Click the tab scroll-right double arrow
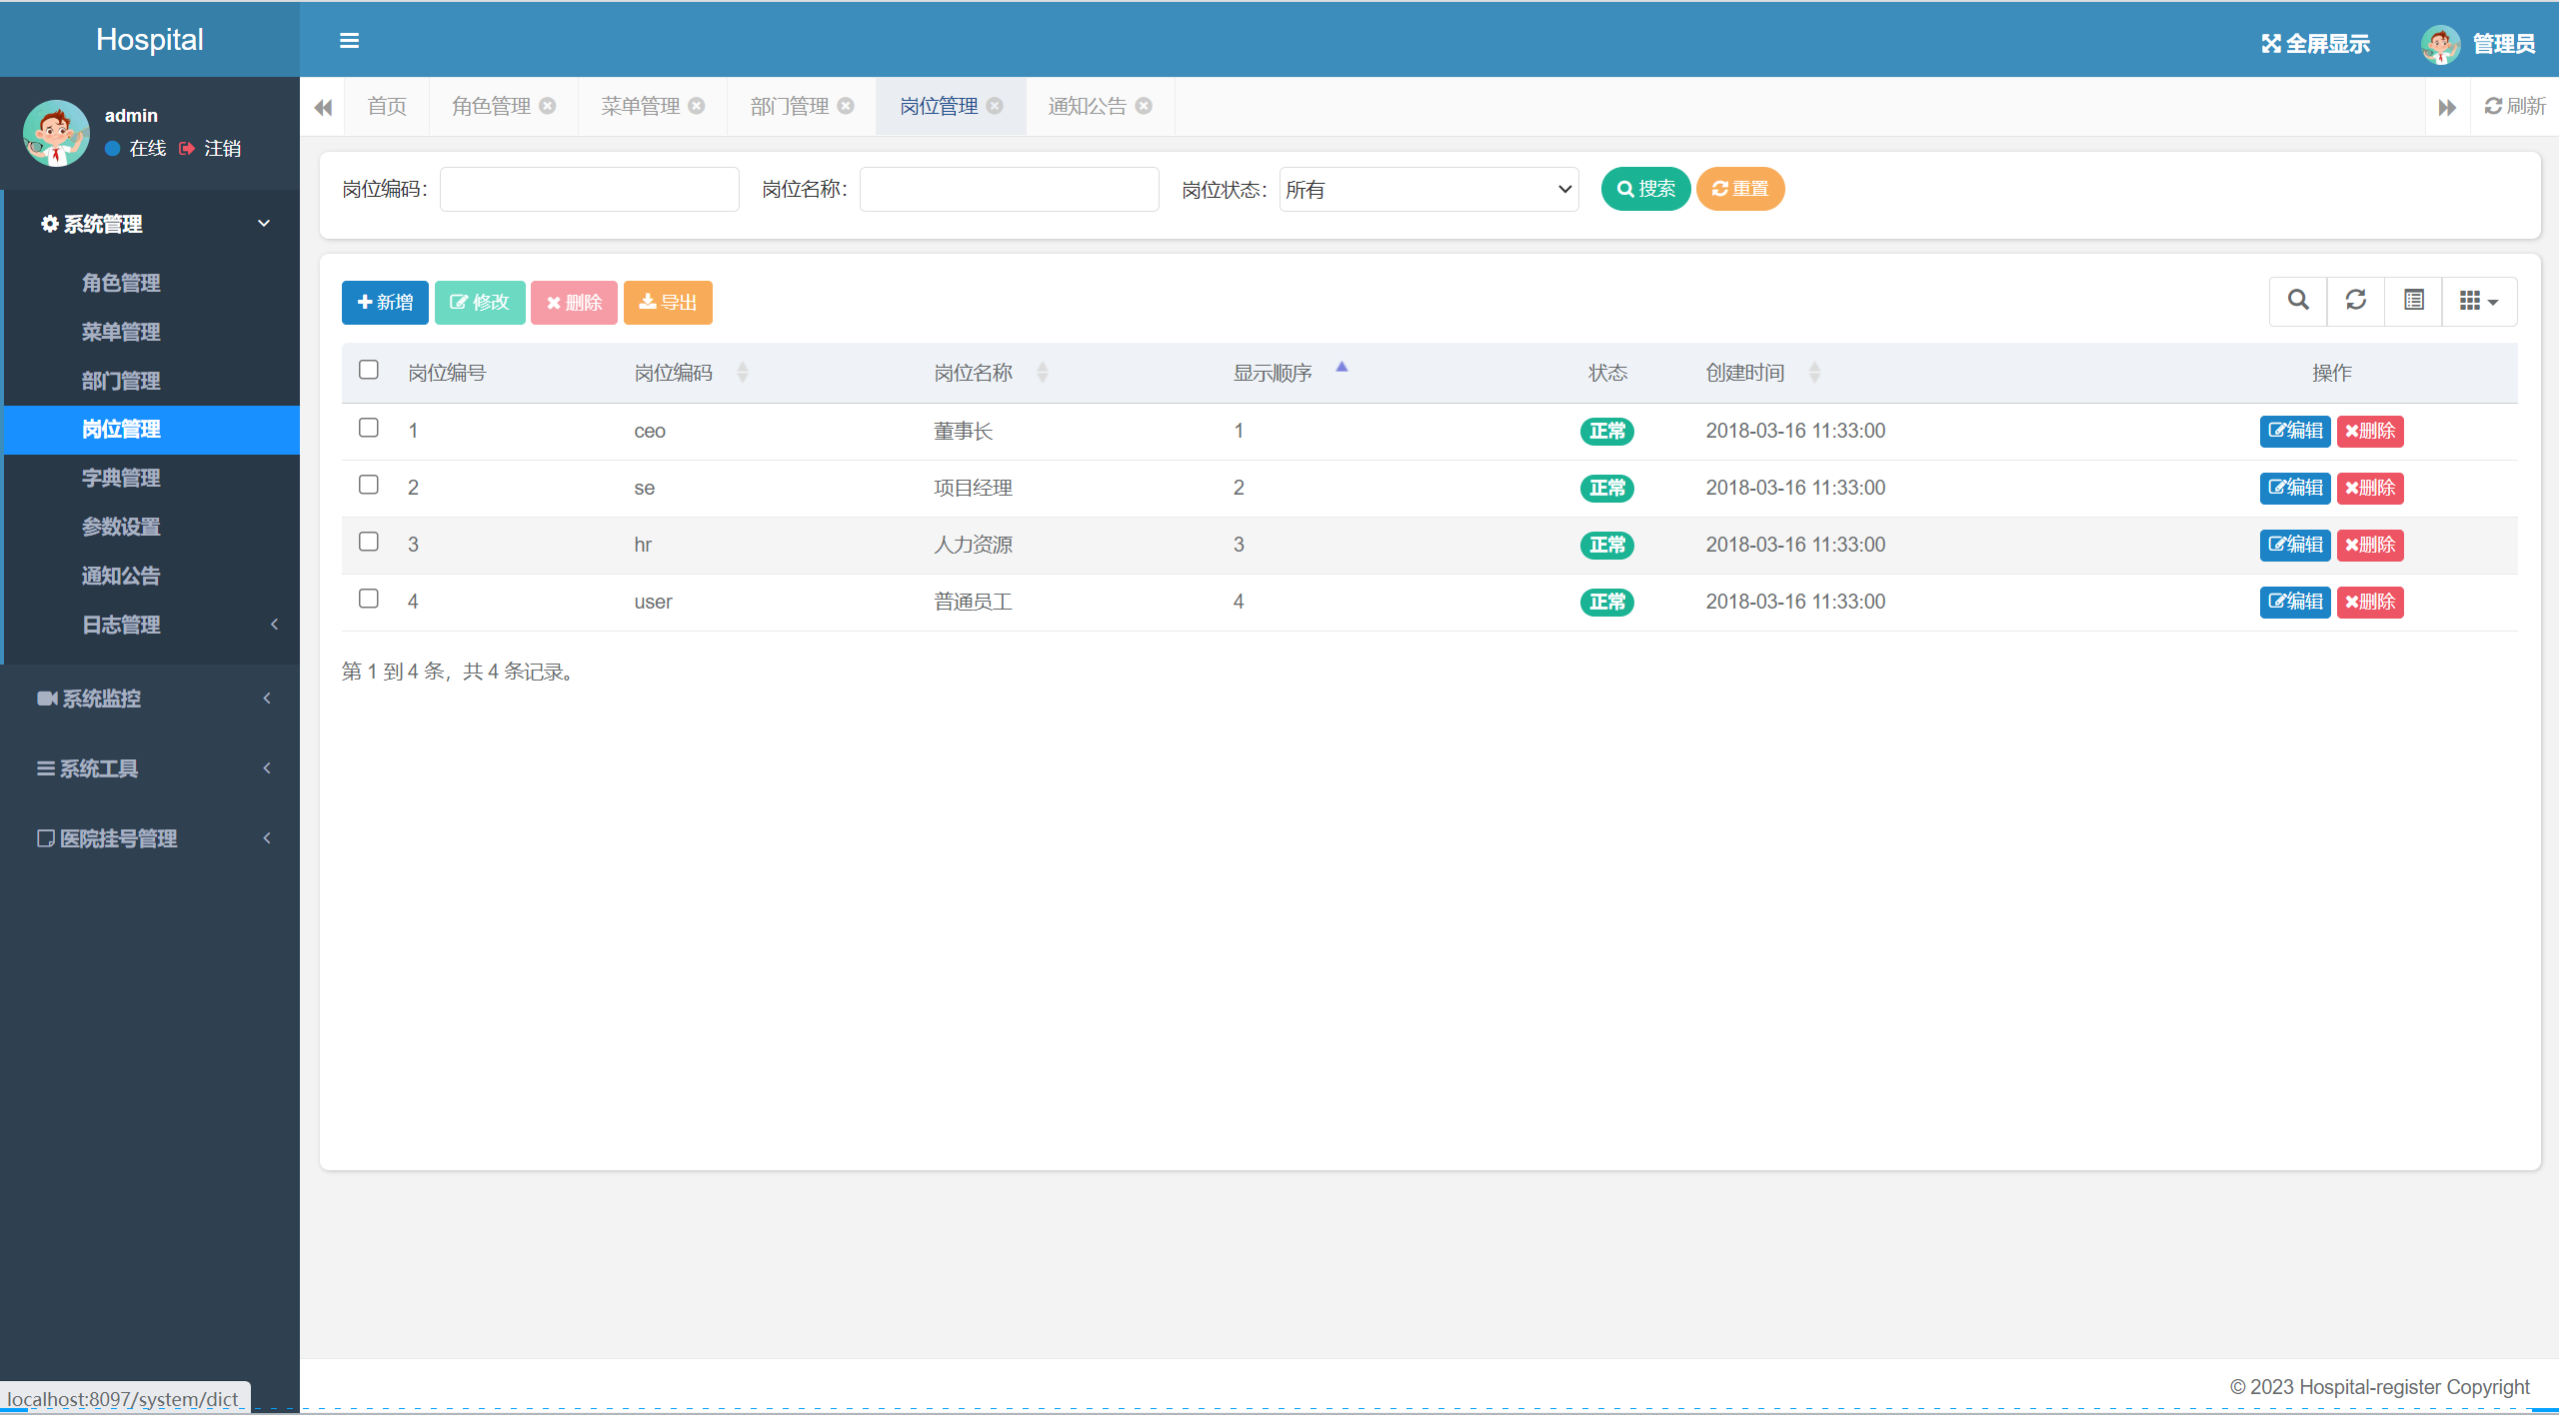 2446,107
